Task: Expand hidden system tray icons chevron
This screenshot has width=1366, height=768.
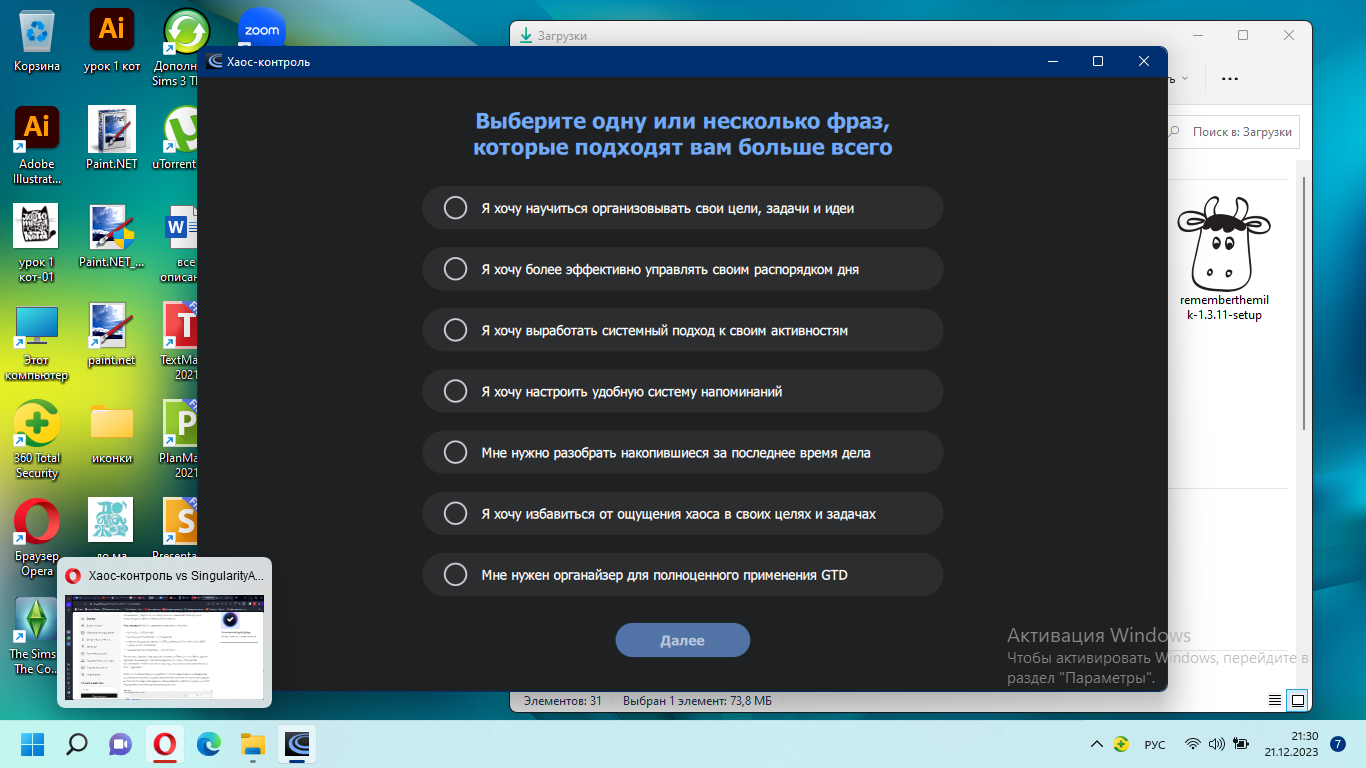Action: (x=1097, y=744)
